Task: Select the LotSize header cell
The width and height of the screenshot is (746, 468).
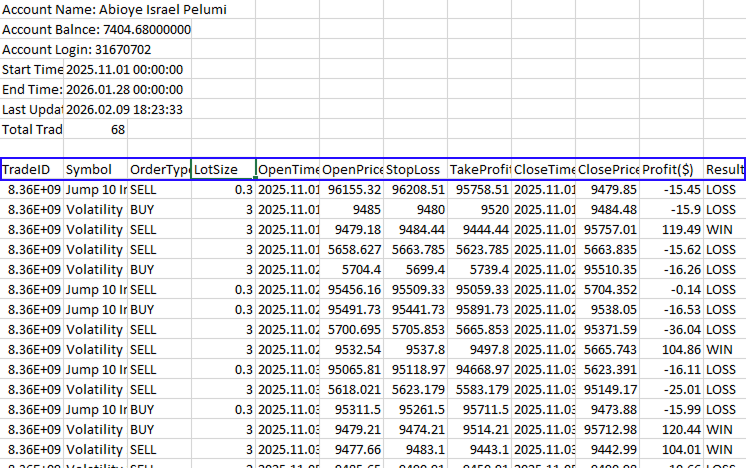Action: pos(223,169)
